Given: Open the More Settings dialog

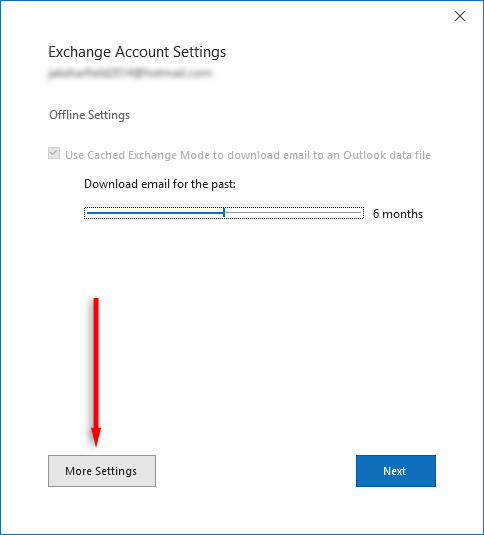Looking at the screenshot, I should coord(102,471).
